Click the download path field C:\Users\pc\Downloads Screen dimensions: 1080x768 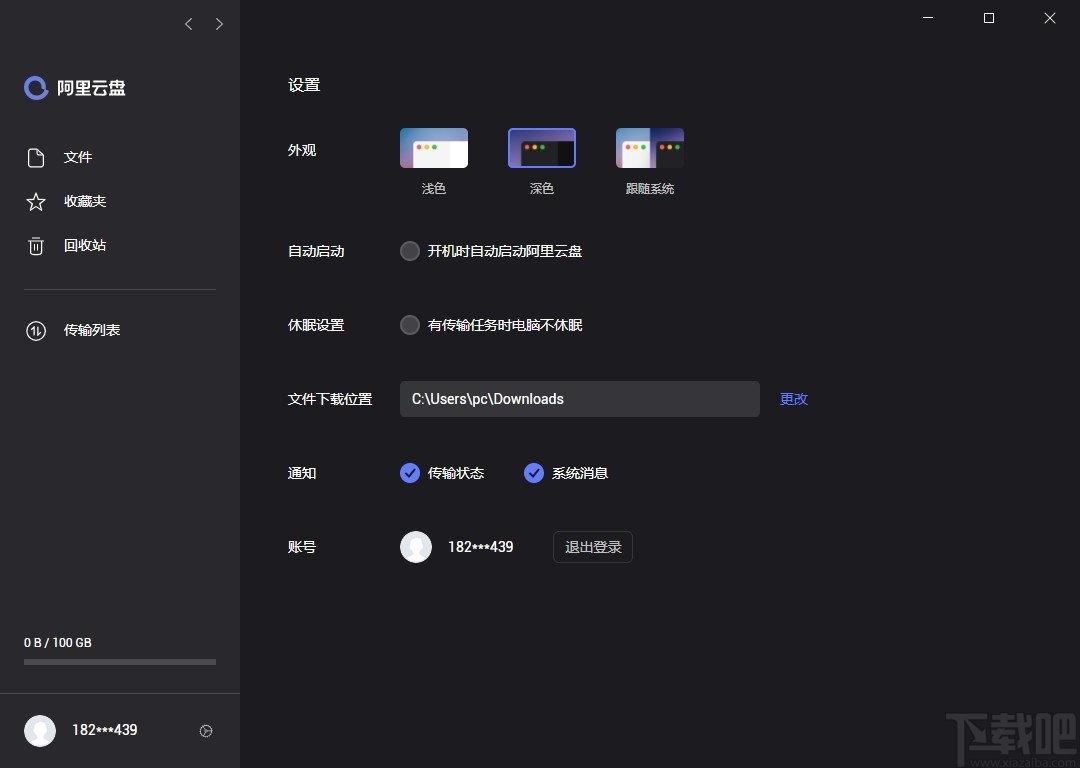point(580,399)
